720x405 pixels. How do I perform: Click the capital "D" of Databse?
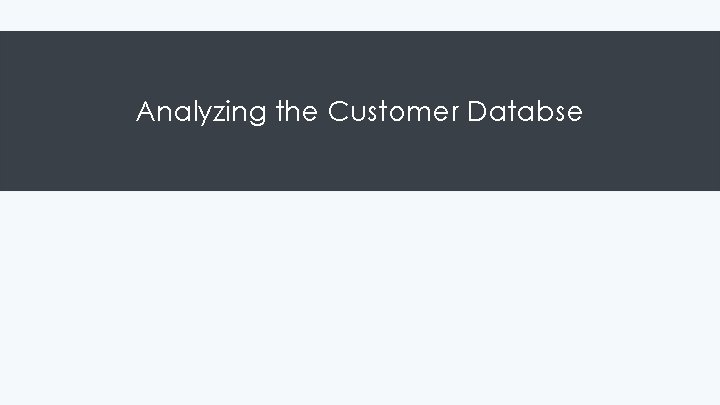coord(477,111)
